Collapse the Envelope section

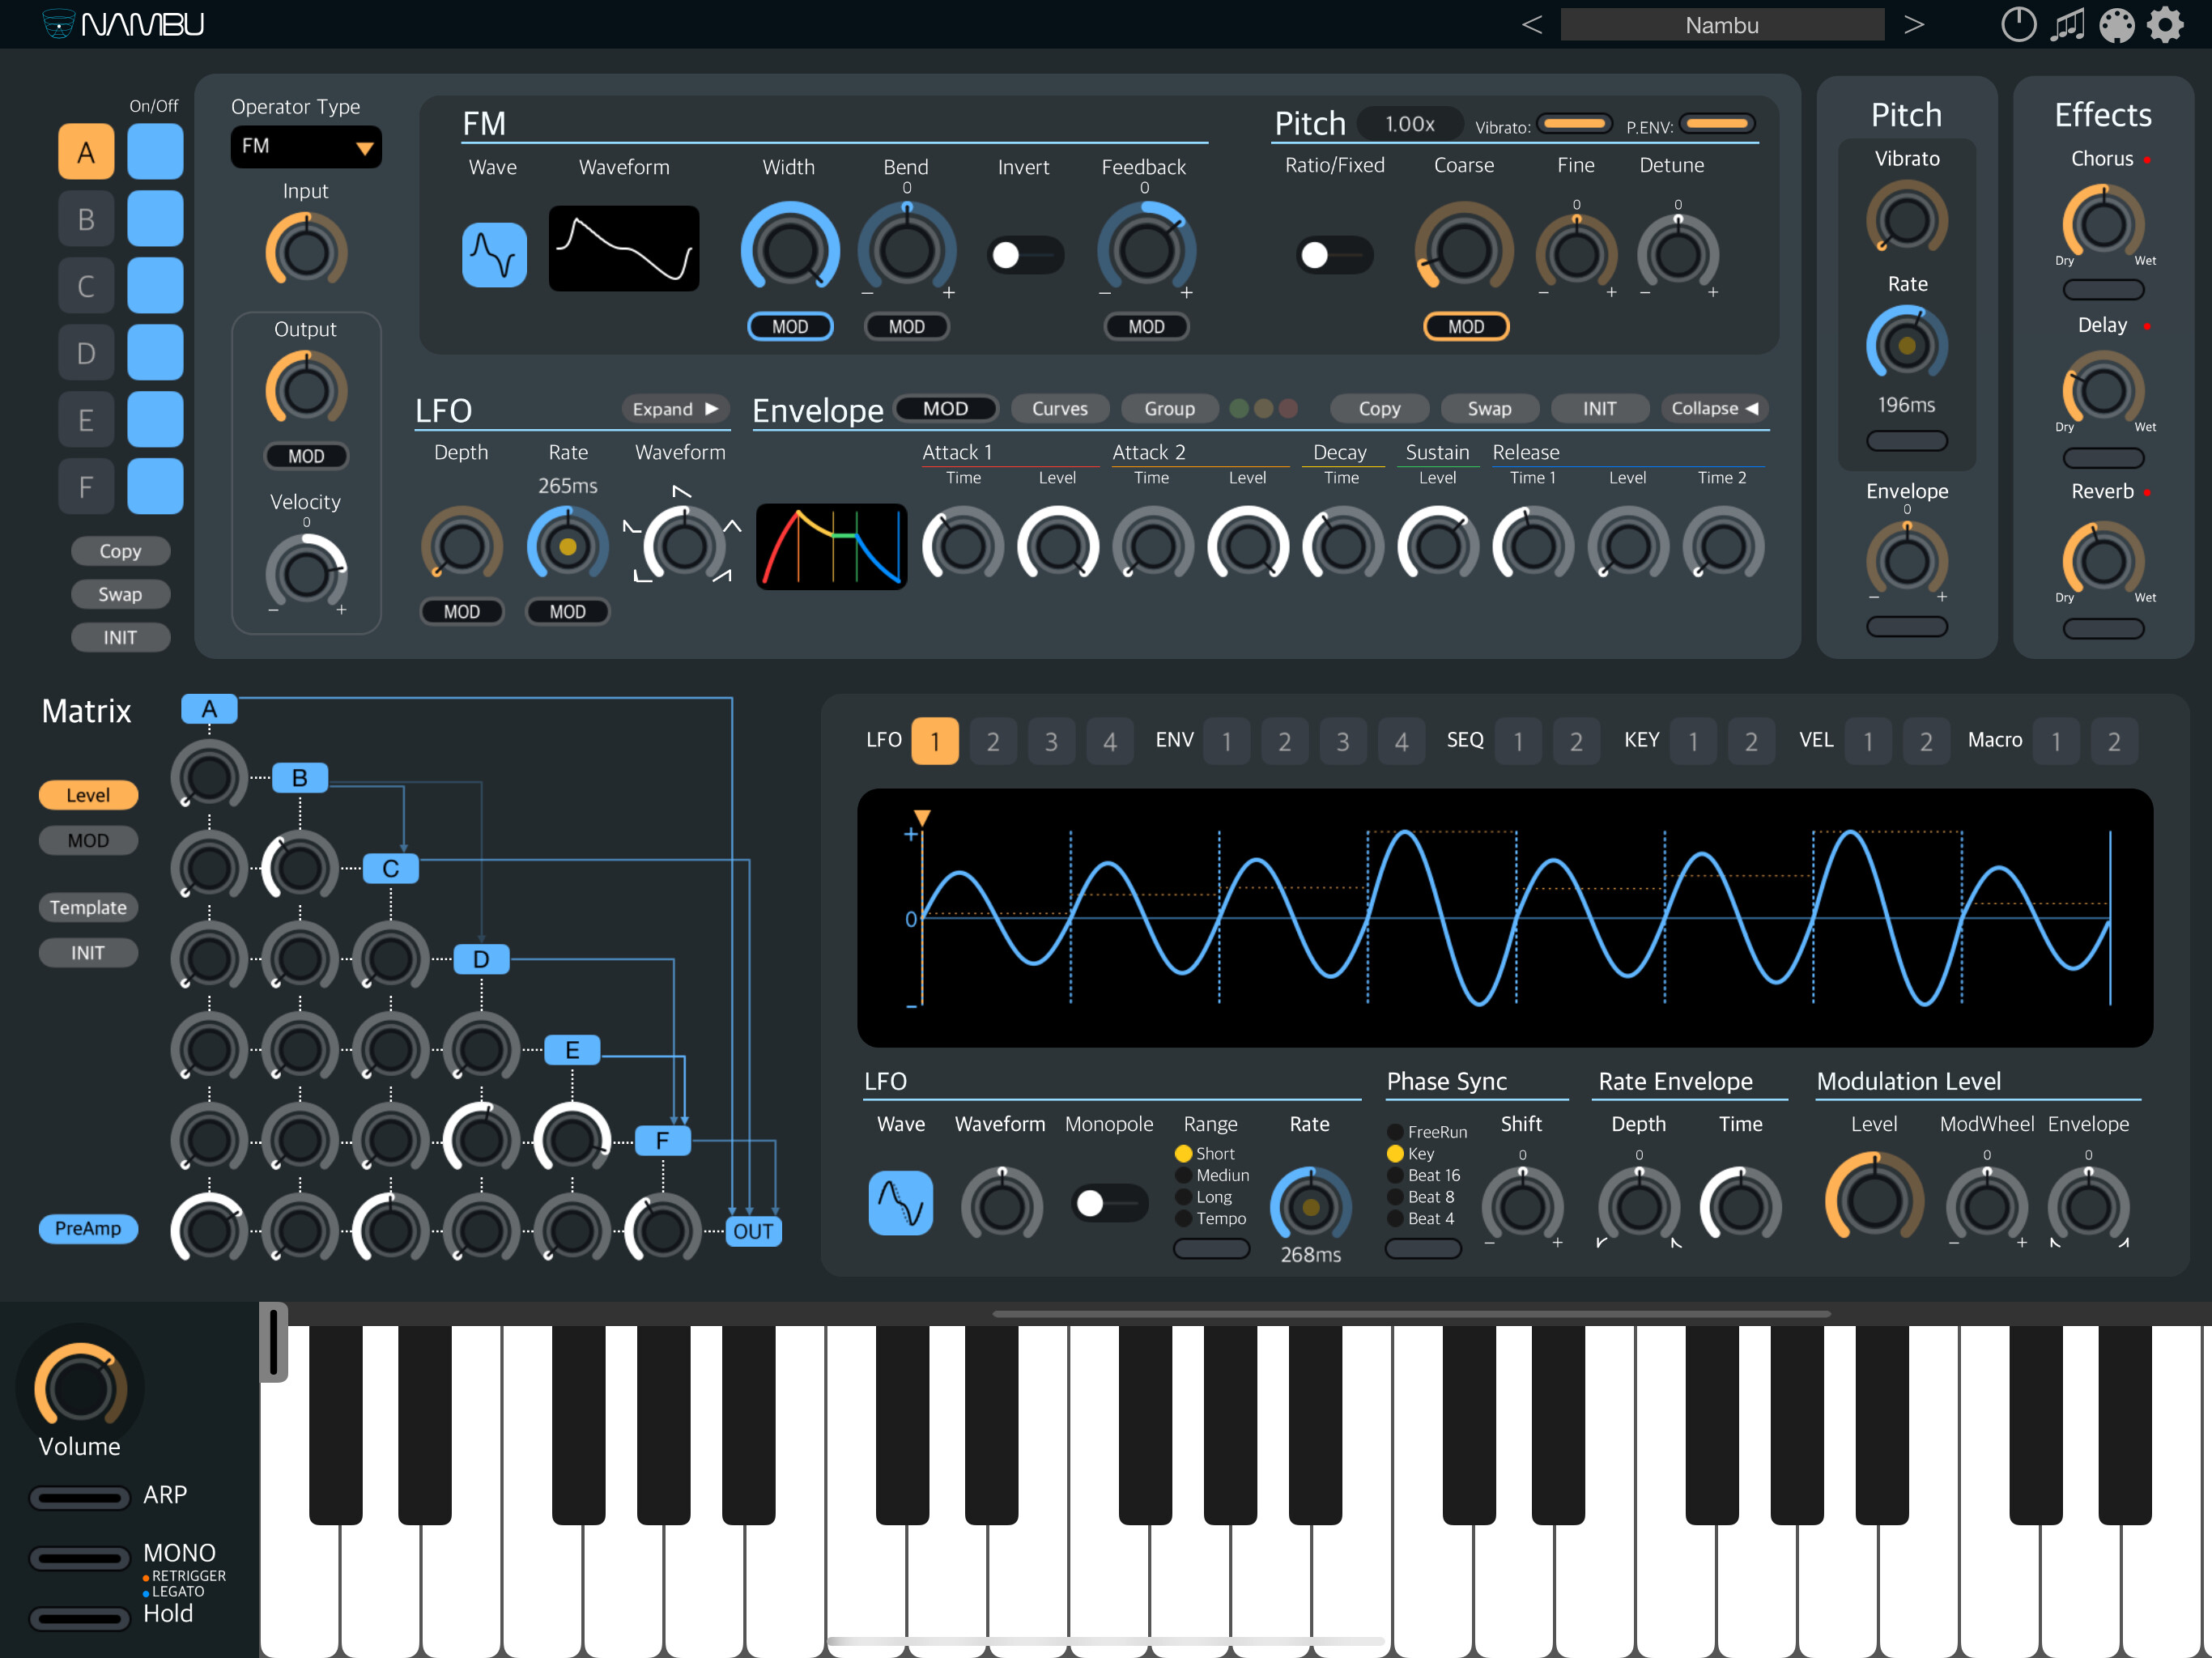1714,408
